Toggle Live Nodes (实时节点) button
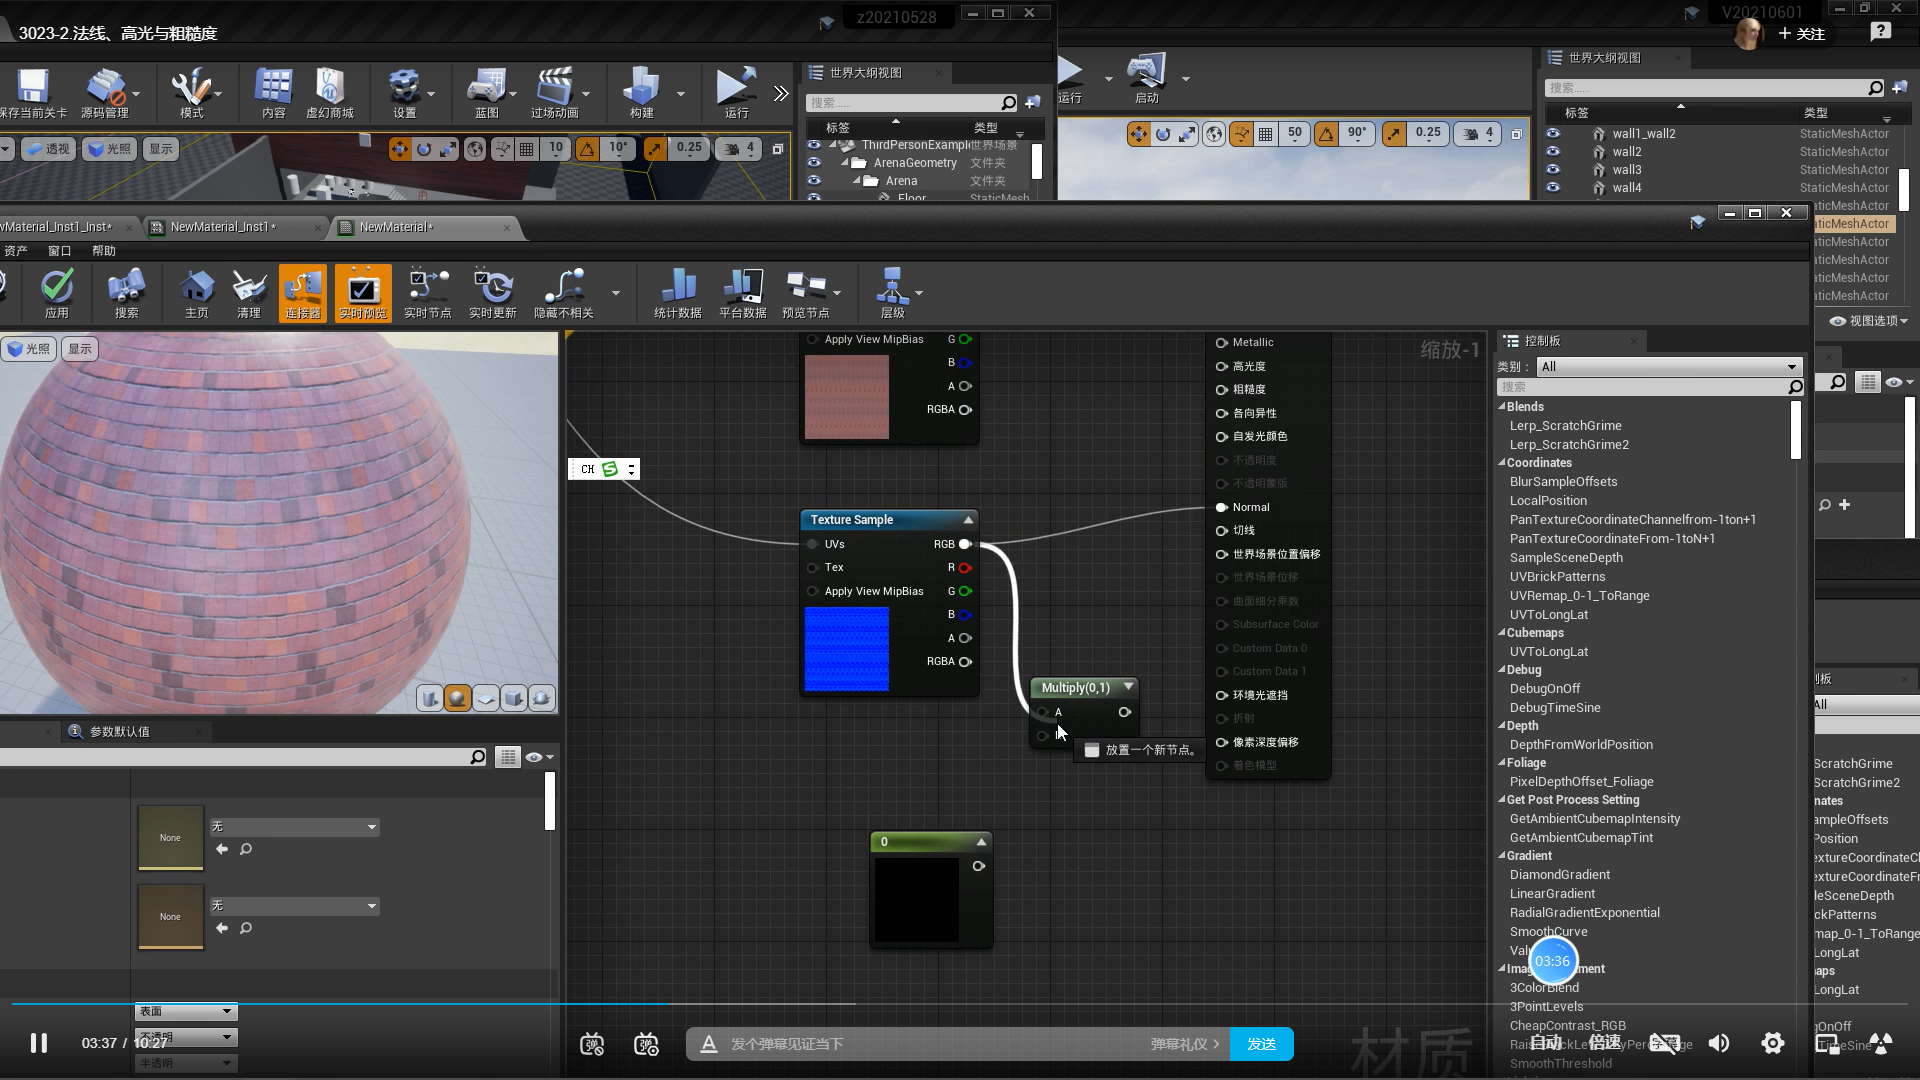The width and height of the screenshot is (1920, 1080). tap(428, 293)
